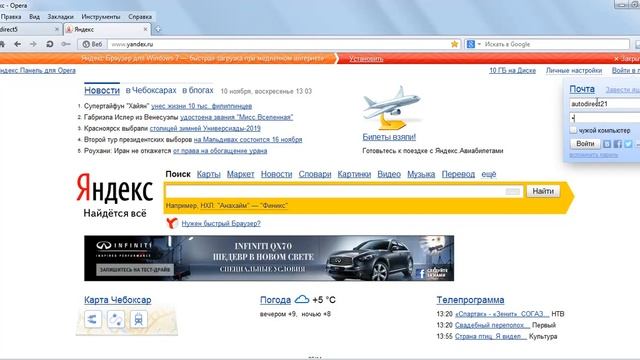The width and height of the screenshot is (640, 360).
Task: Open the Погода weather link
Action: pos(276,300)
